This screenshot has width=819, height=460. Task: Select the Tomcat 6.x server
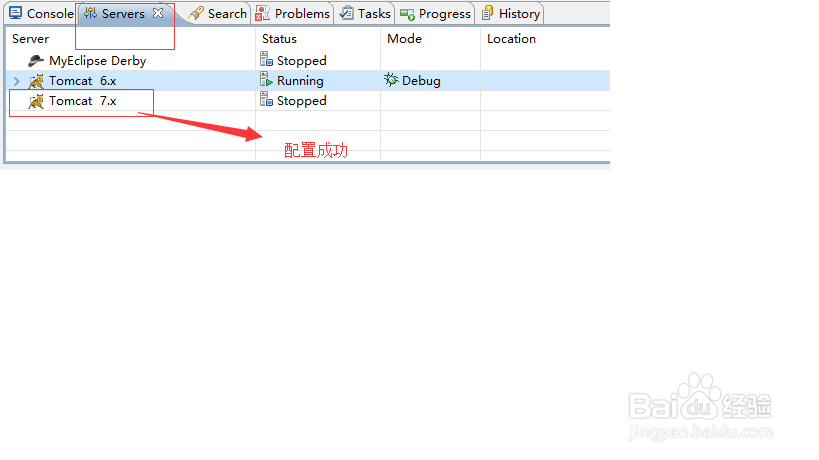tap(308, 81)
